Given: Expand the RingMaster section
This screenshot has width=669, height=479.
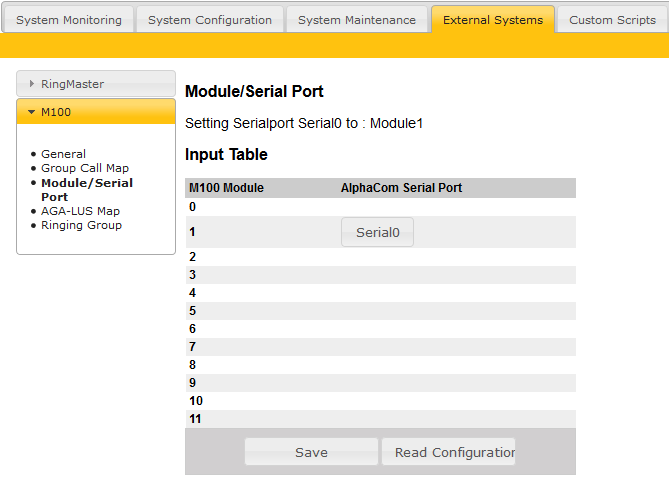Looking at the screenshot, I should click(96, 84).
